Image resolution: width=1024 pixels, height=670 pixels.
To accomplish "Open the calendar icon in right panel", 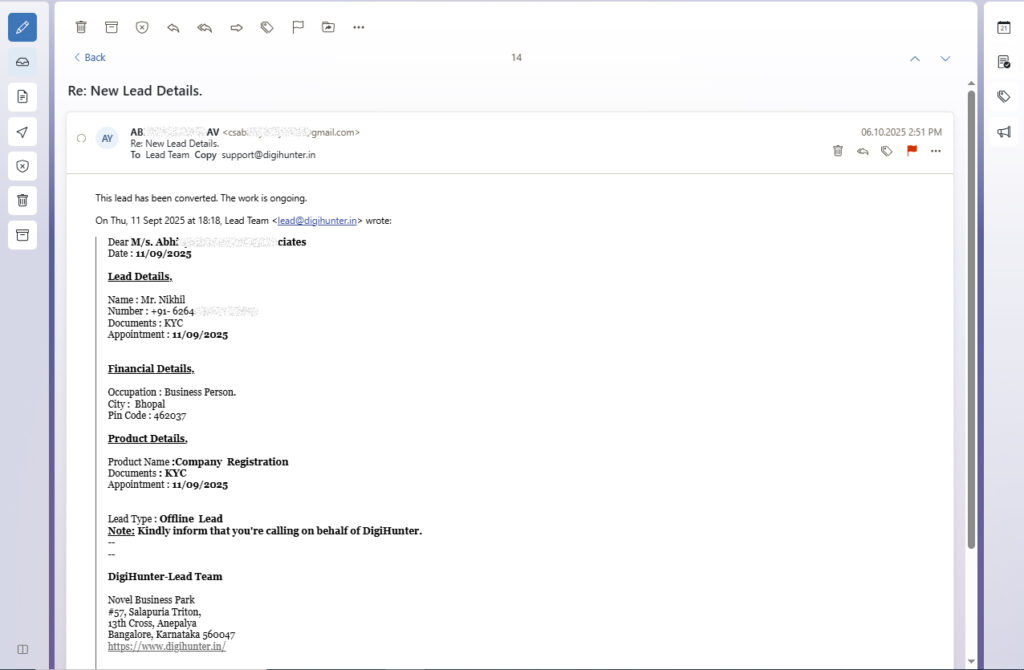I will (x=1003, y=27).
